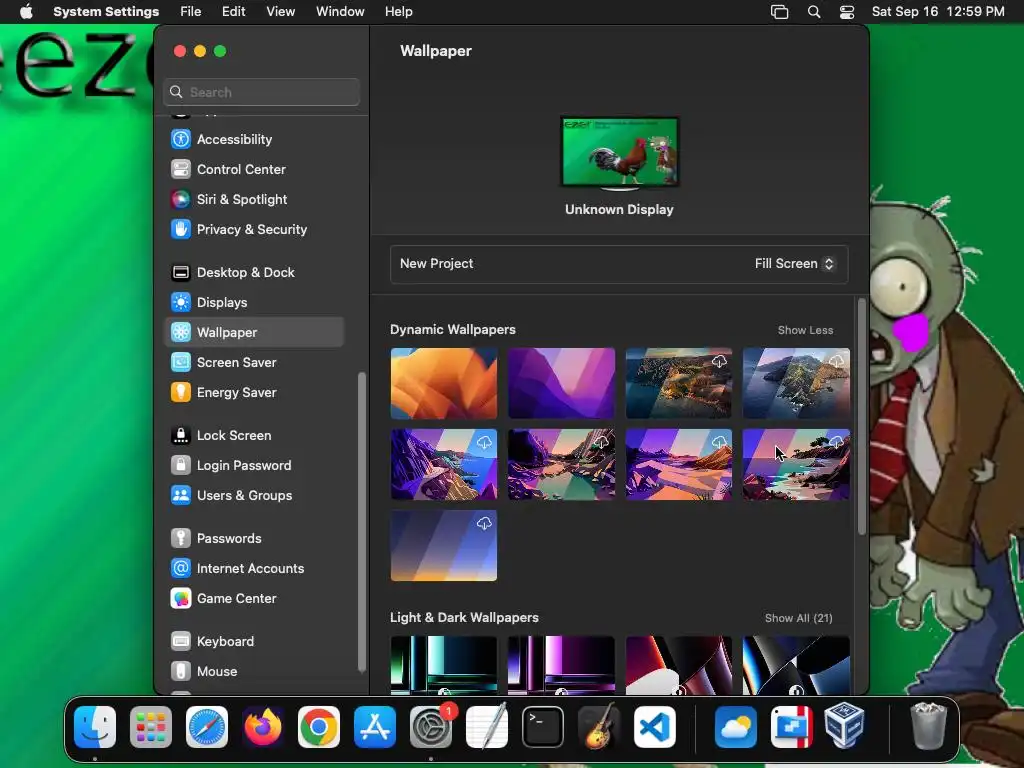
Task: Open the View menu
Action: pyautogui.click(x=281, y=11)
